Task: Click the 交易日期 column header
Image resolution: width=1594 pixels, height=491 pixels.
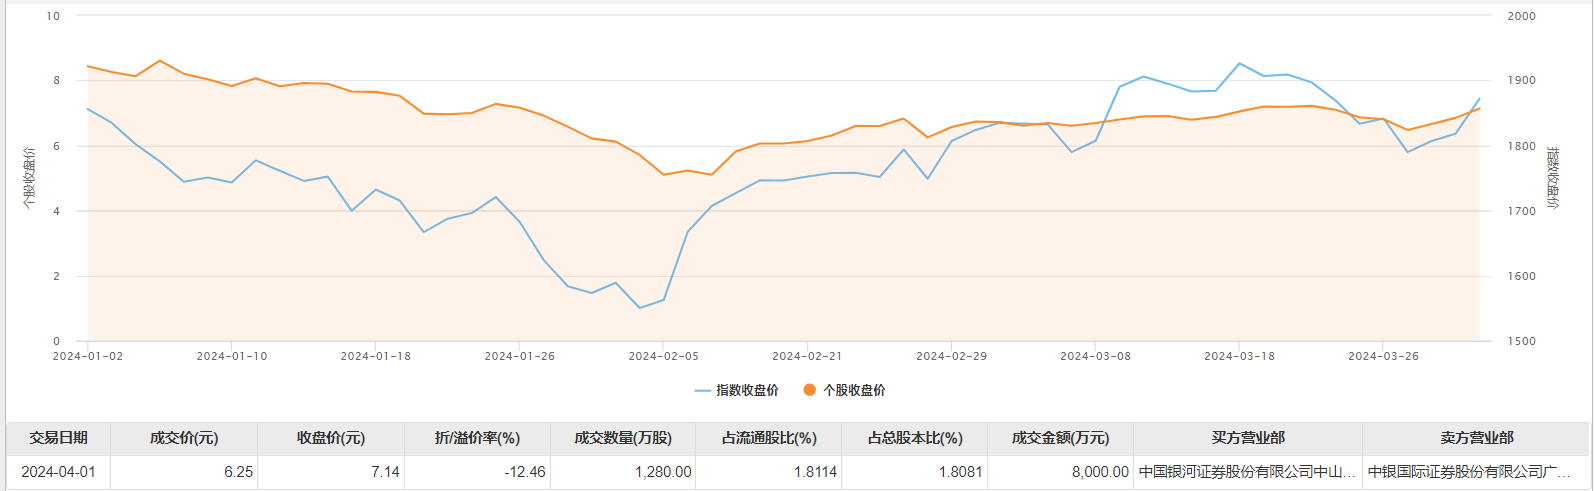Action: point(58,438)
